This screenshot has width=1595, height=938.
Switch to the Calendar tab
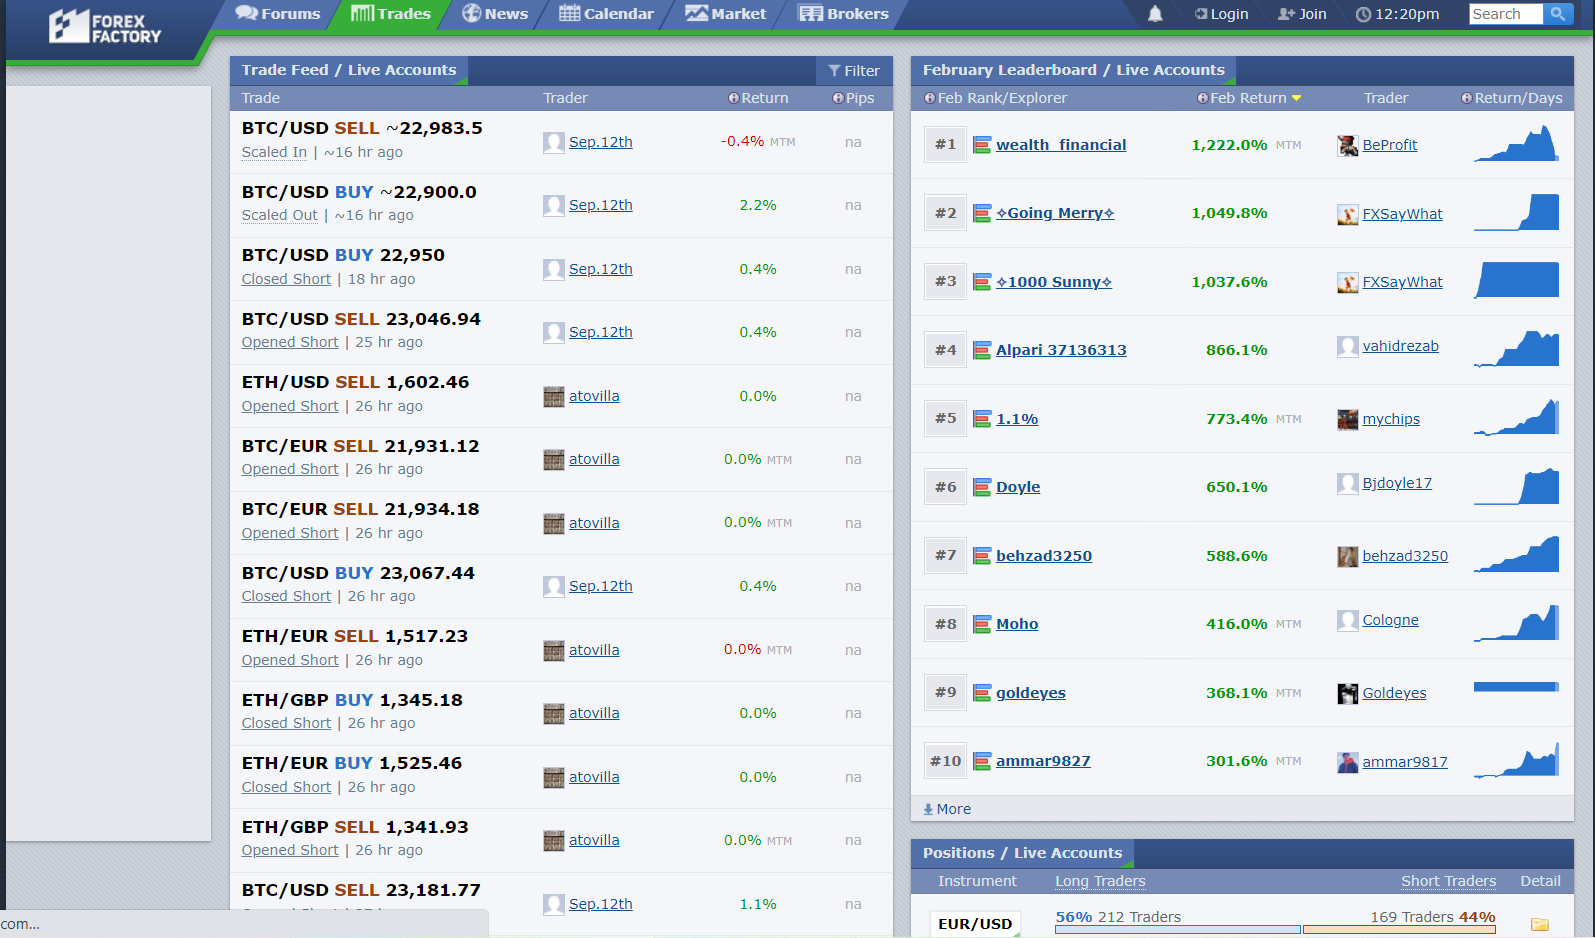[x=606, y=14]
